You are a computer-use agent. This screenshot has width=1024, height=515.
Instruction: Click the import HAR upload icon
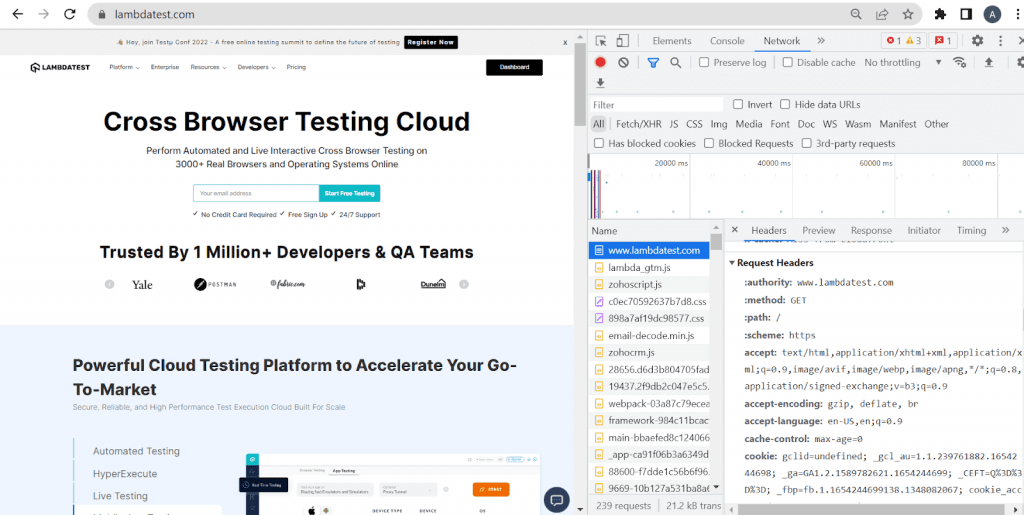989,62
